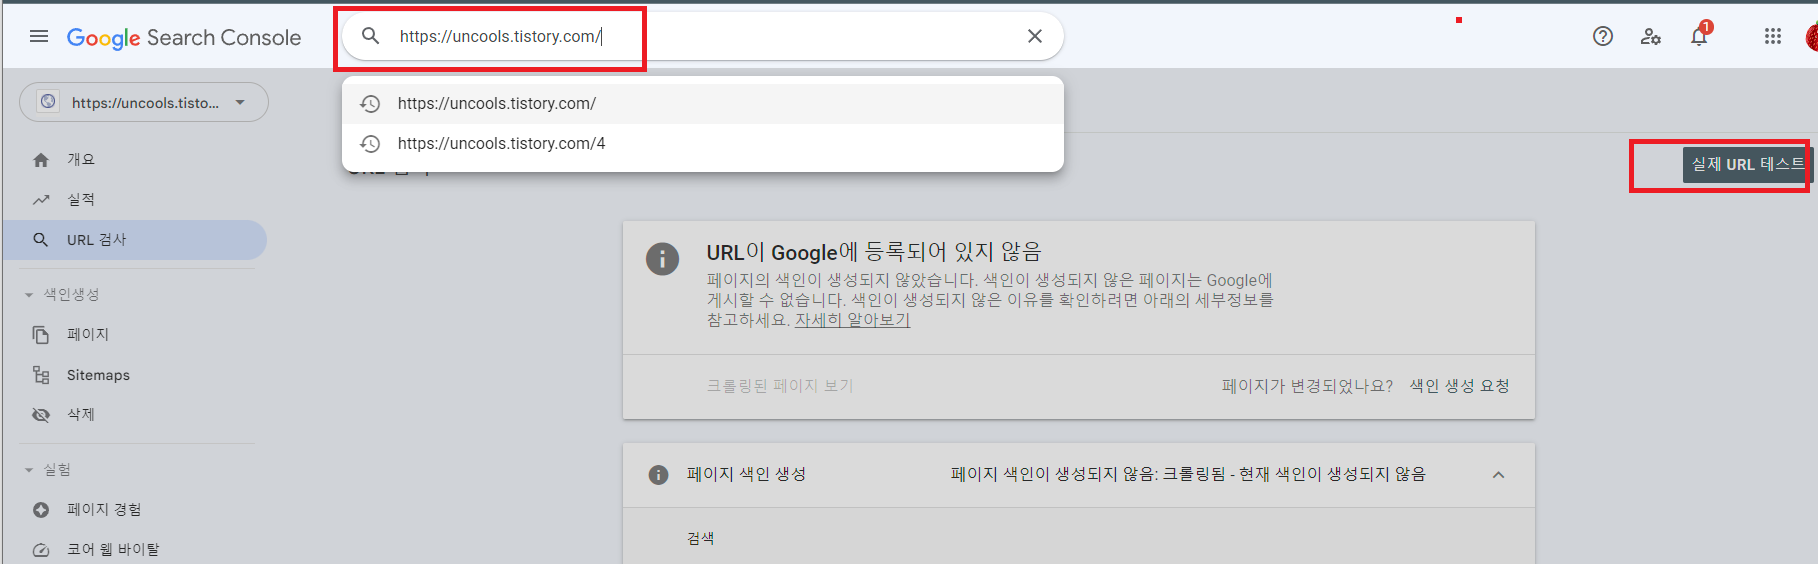The image size is (1818, 564).
Task: Click the URL inspection input field
Action: click(702, 36)
